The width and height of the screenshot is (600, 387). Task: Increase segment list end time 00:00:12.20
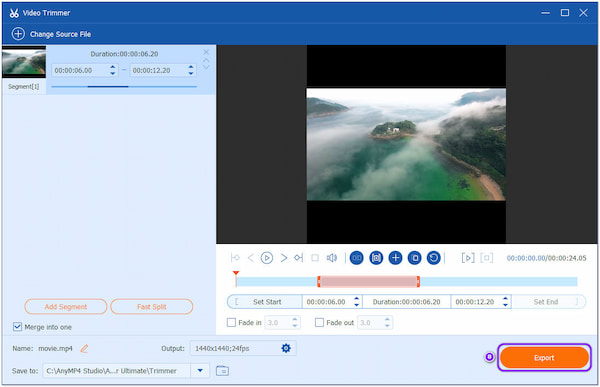(x=191, y=67)
